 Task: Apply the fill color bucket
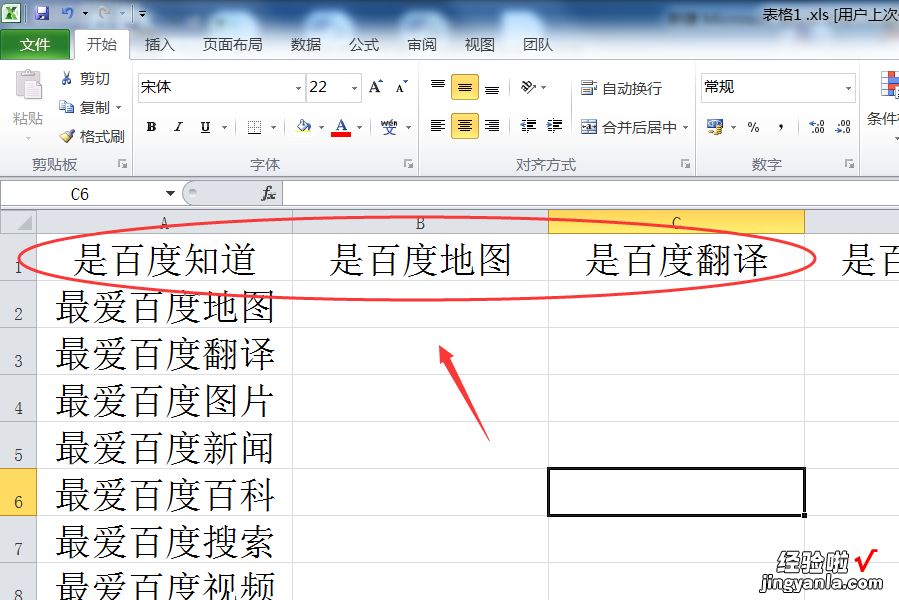point(304,126)
